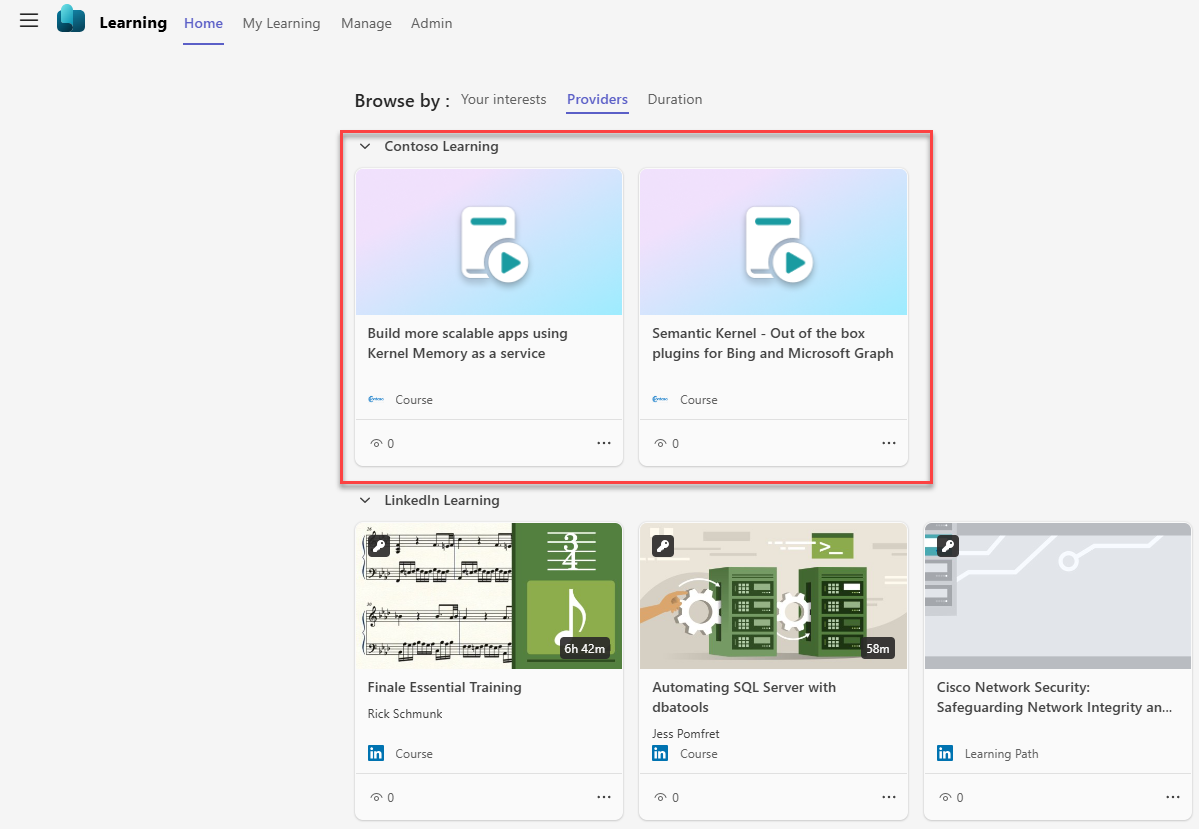Open Finale Essential Training thumbnail
The width and height of the screenshot is (1199, 829).
(x=489, y=596)
